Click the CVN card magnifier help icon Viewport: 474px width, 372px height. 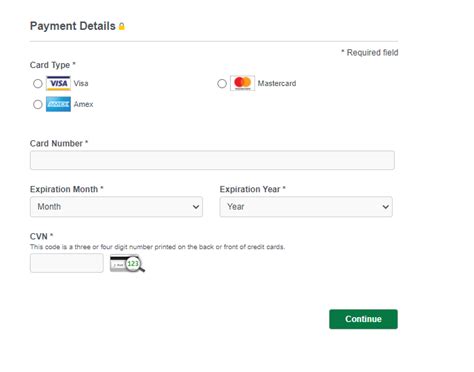(x=127, y=263)
